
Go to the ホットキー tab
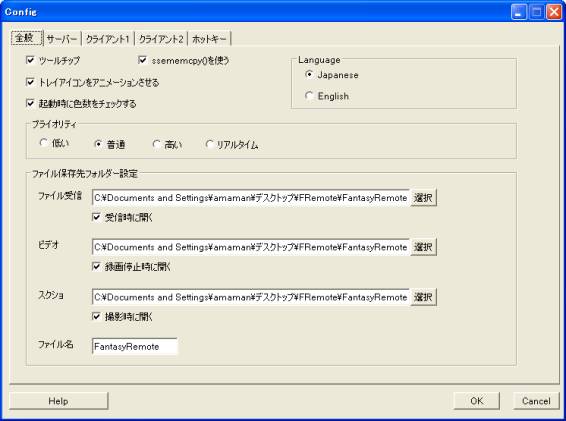click(x=209, y=39)
